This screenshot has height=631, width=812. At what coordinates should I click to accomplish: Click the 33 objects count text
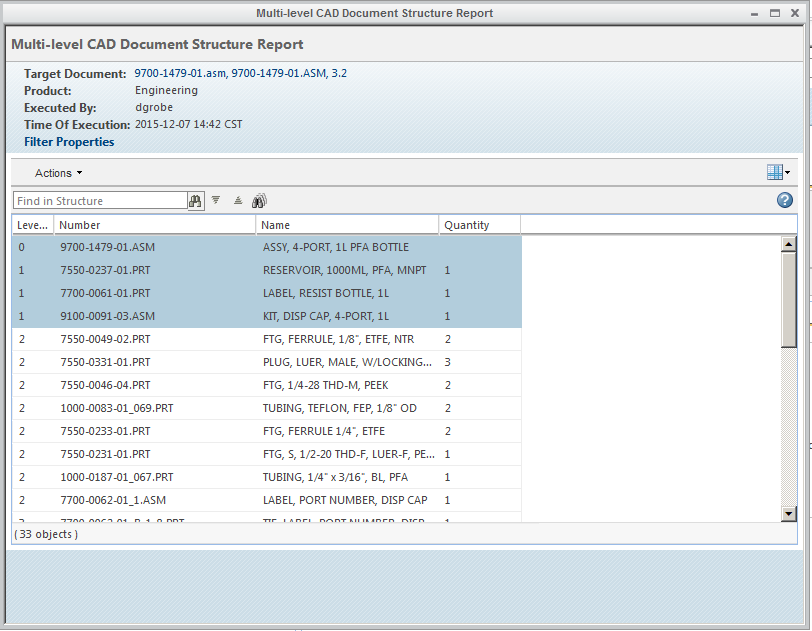(x=46, y=534)
